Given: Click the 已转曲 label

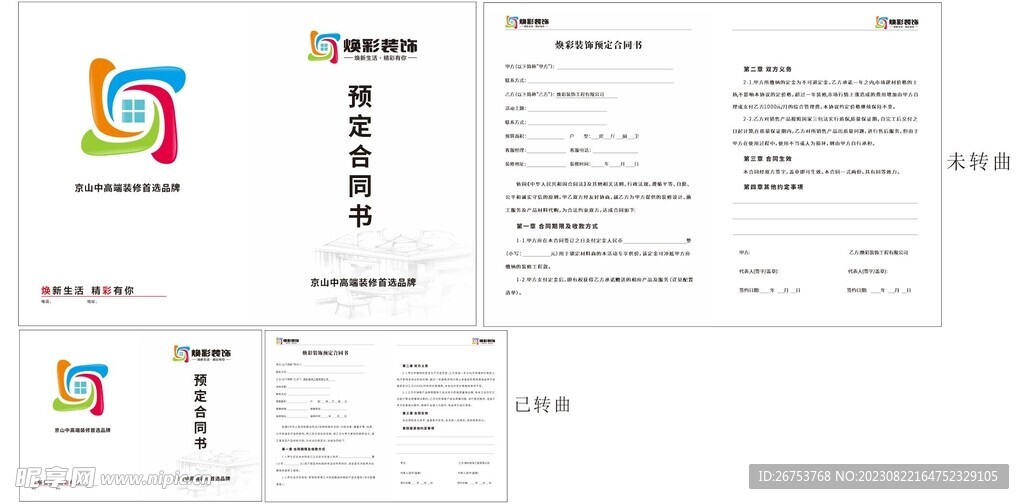Looking at the screenshot, I should pyautogui.click(x=543, y=404).
